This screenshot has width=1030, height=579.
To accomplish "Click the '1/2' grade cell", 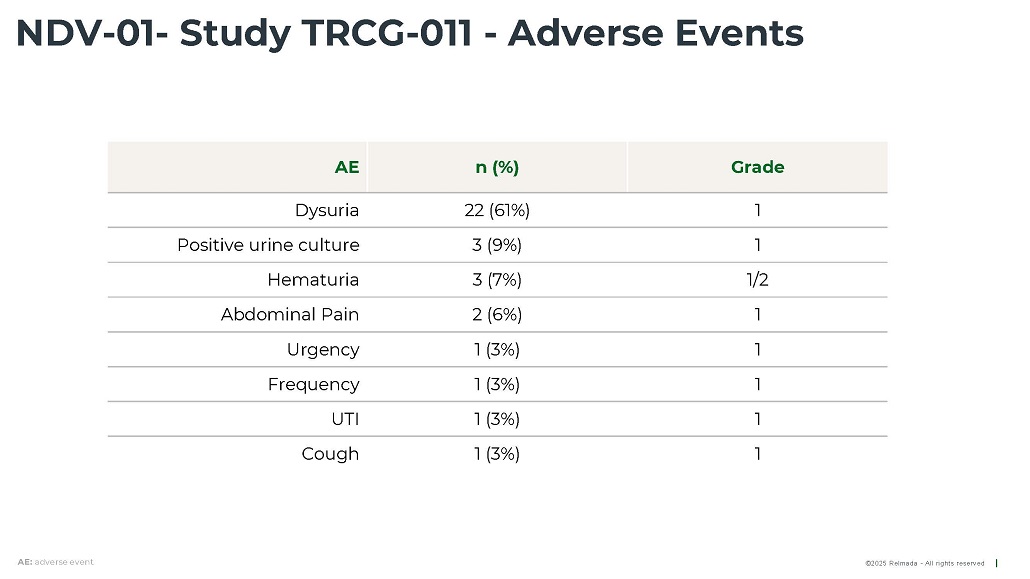I will [x=757, y=280].
